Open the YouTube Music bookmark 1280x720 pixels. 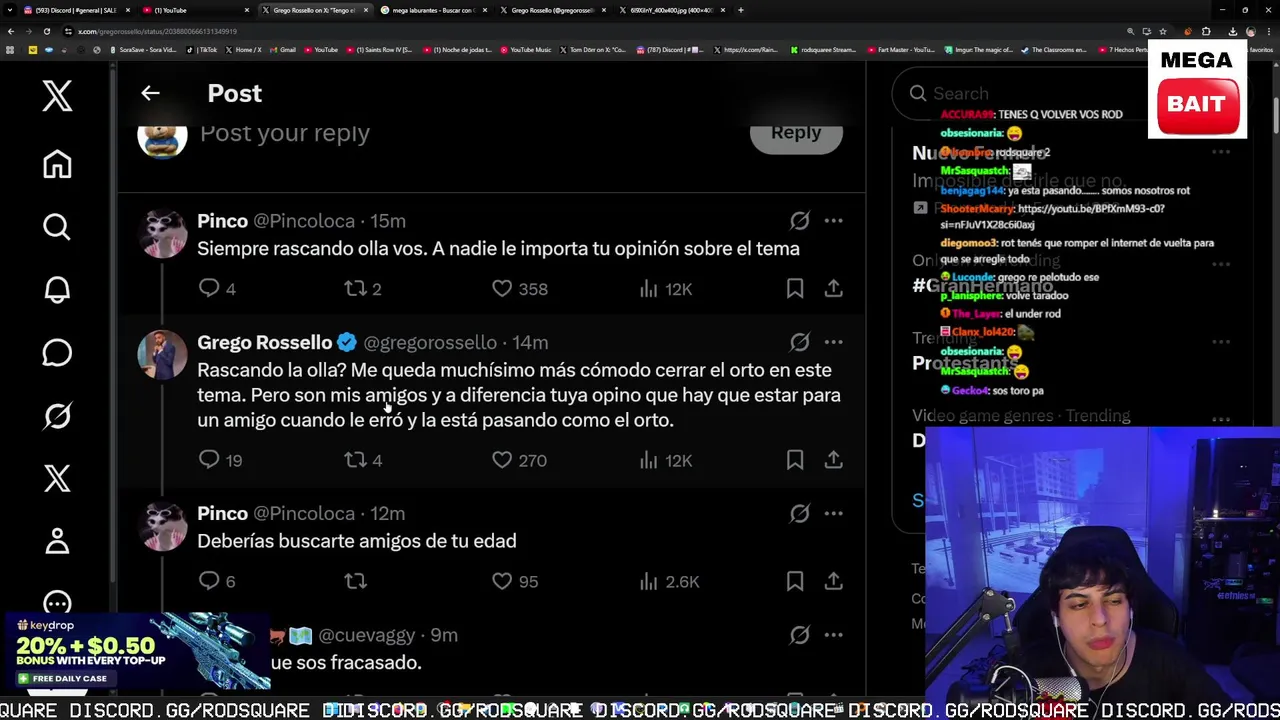[x=526, y=49]
